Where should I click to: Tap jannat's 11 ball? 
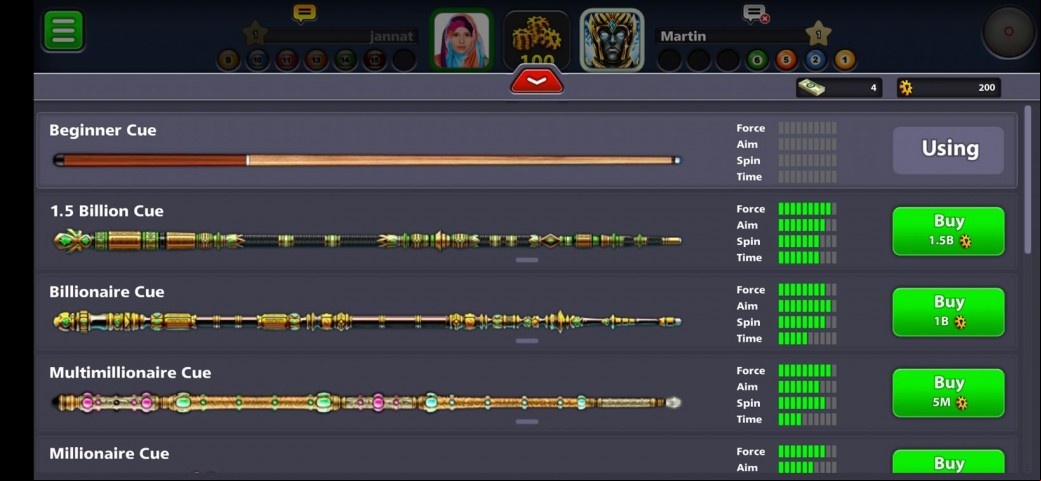point(287,60)
